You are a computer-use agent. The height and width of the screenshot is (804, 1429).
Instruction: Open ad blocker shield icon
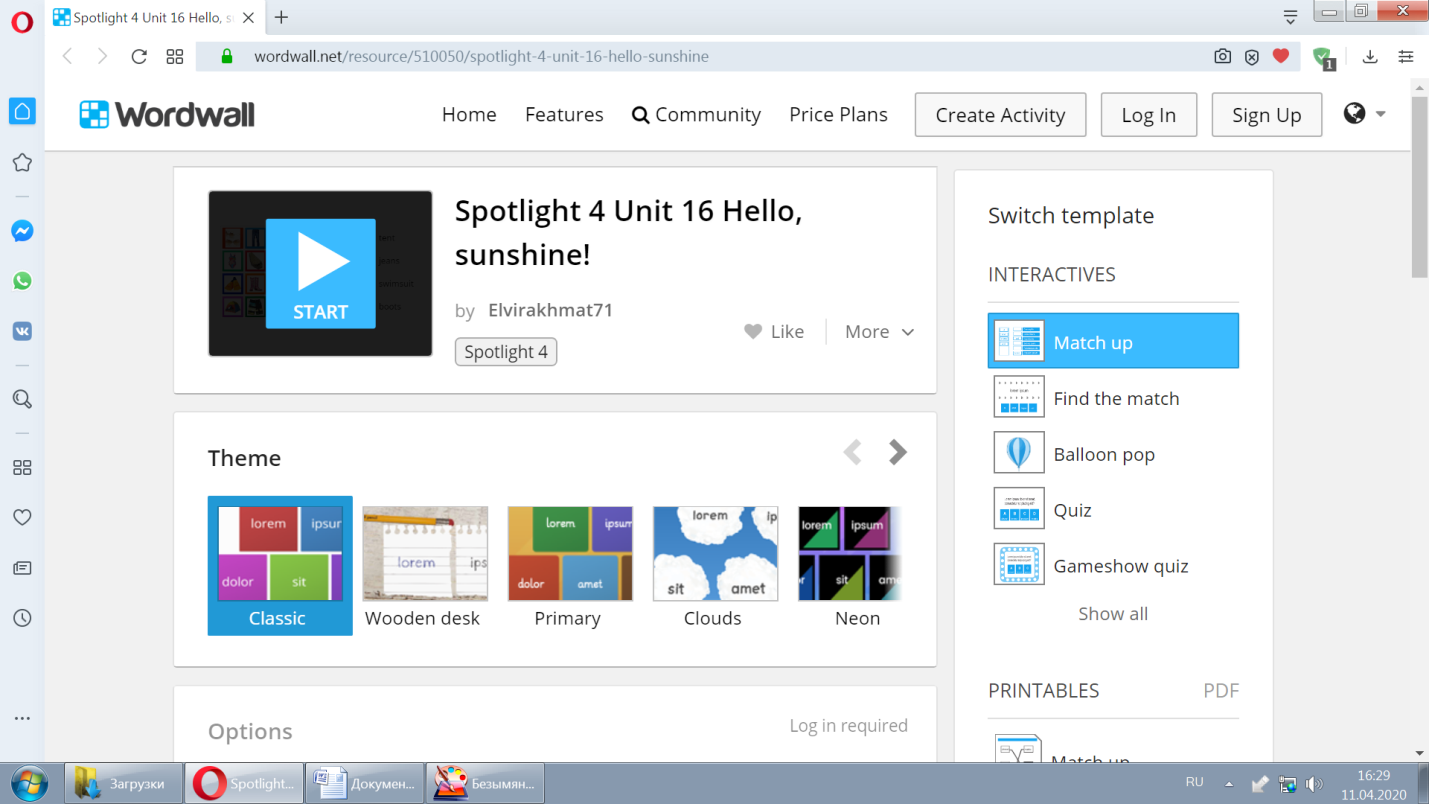(x=1251, y=57)
